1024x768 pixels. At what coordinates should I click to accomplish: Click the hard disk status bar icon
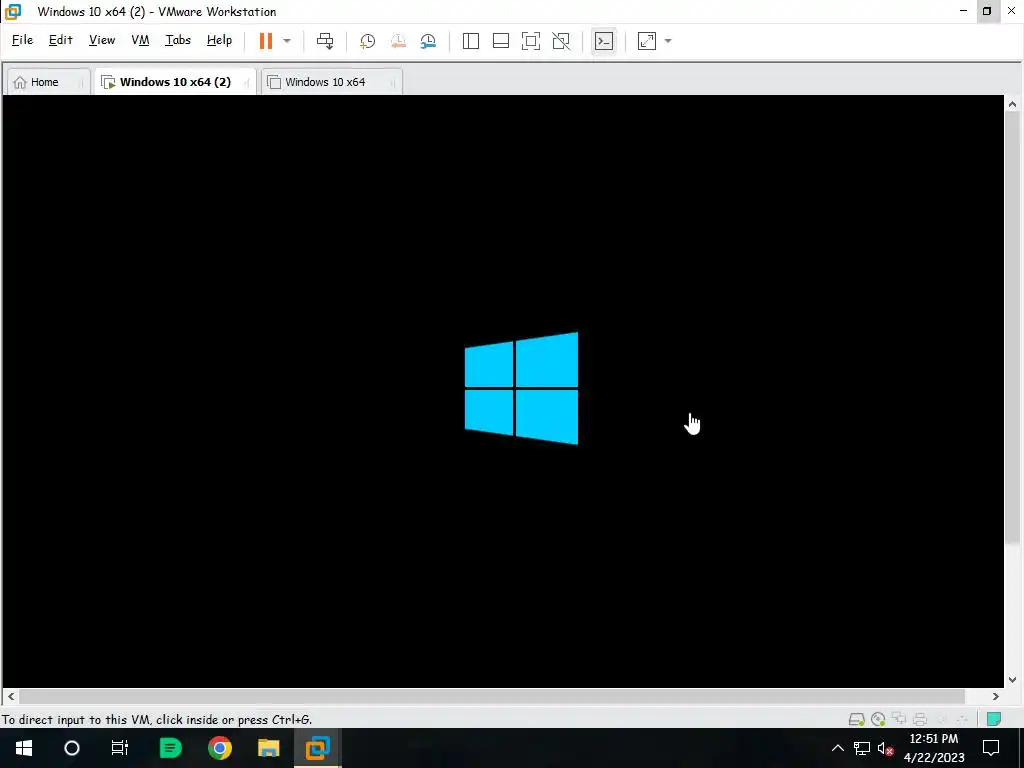click(x=856, y=720)
